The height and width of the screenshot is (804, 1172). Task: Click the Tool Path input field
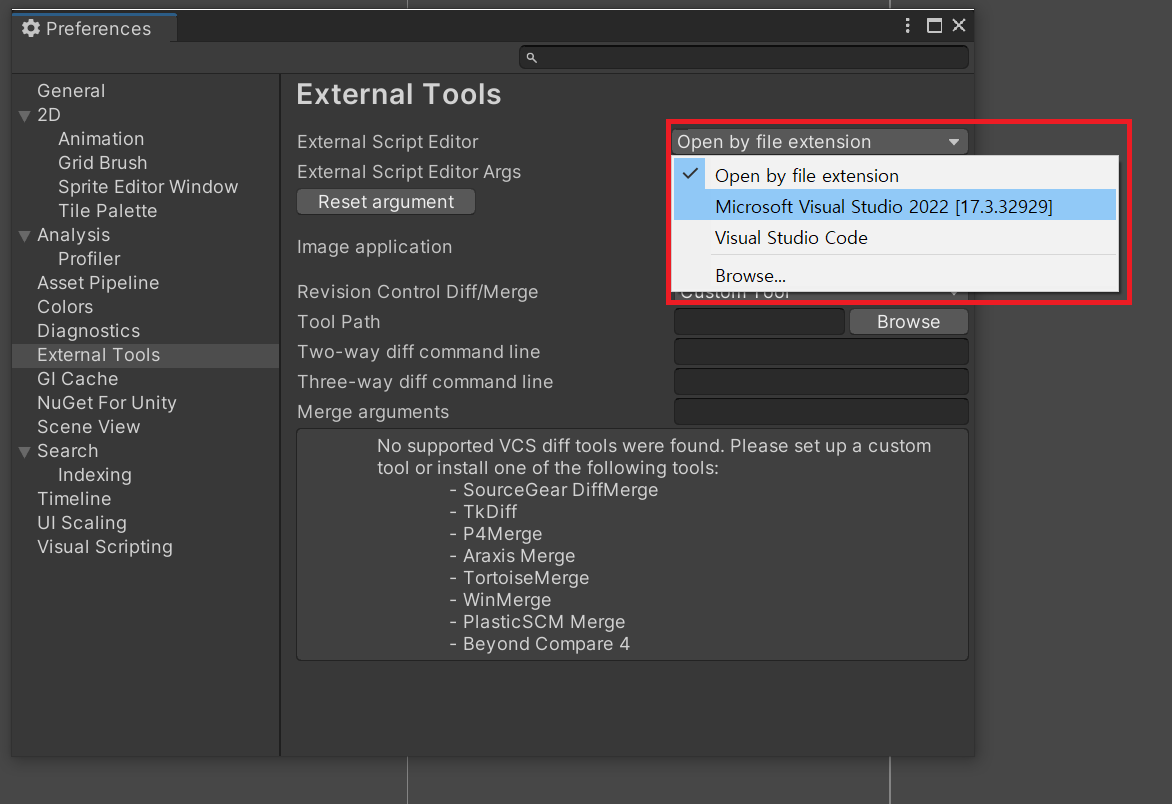coord(759,322)
